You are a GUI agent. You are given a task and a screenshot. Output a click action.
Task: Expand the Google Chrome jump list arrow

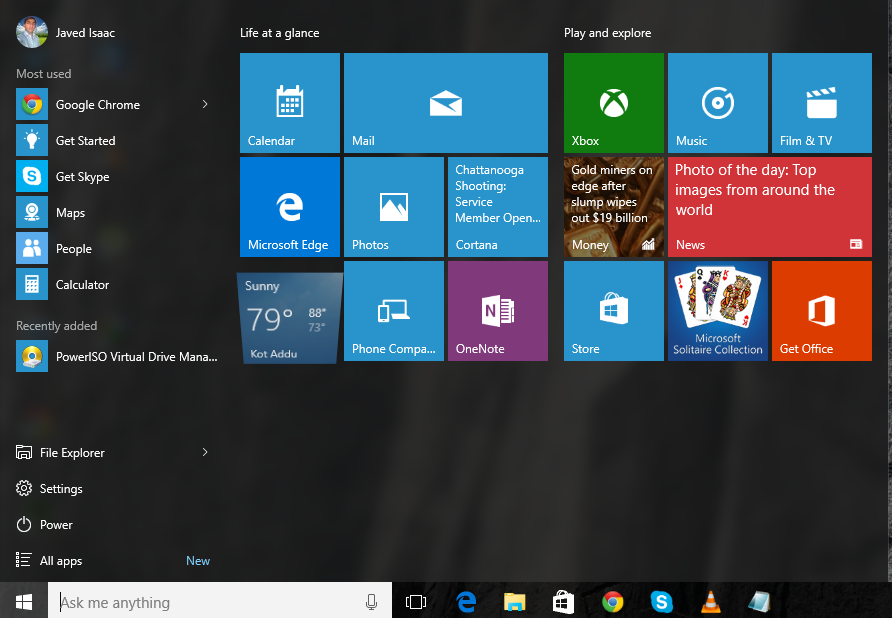tap(205, 104)
